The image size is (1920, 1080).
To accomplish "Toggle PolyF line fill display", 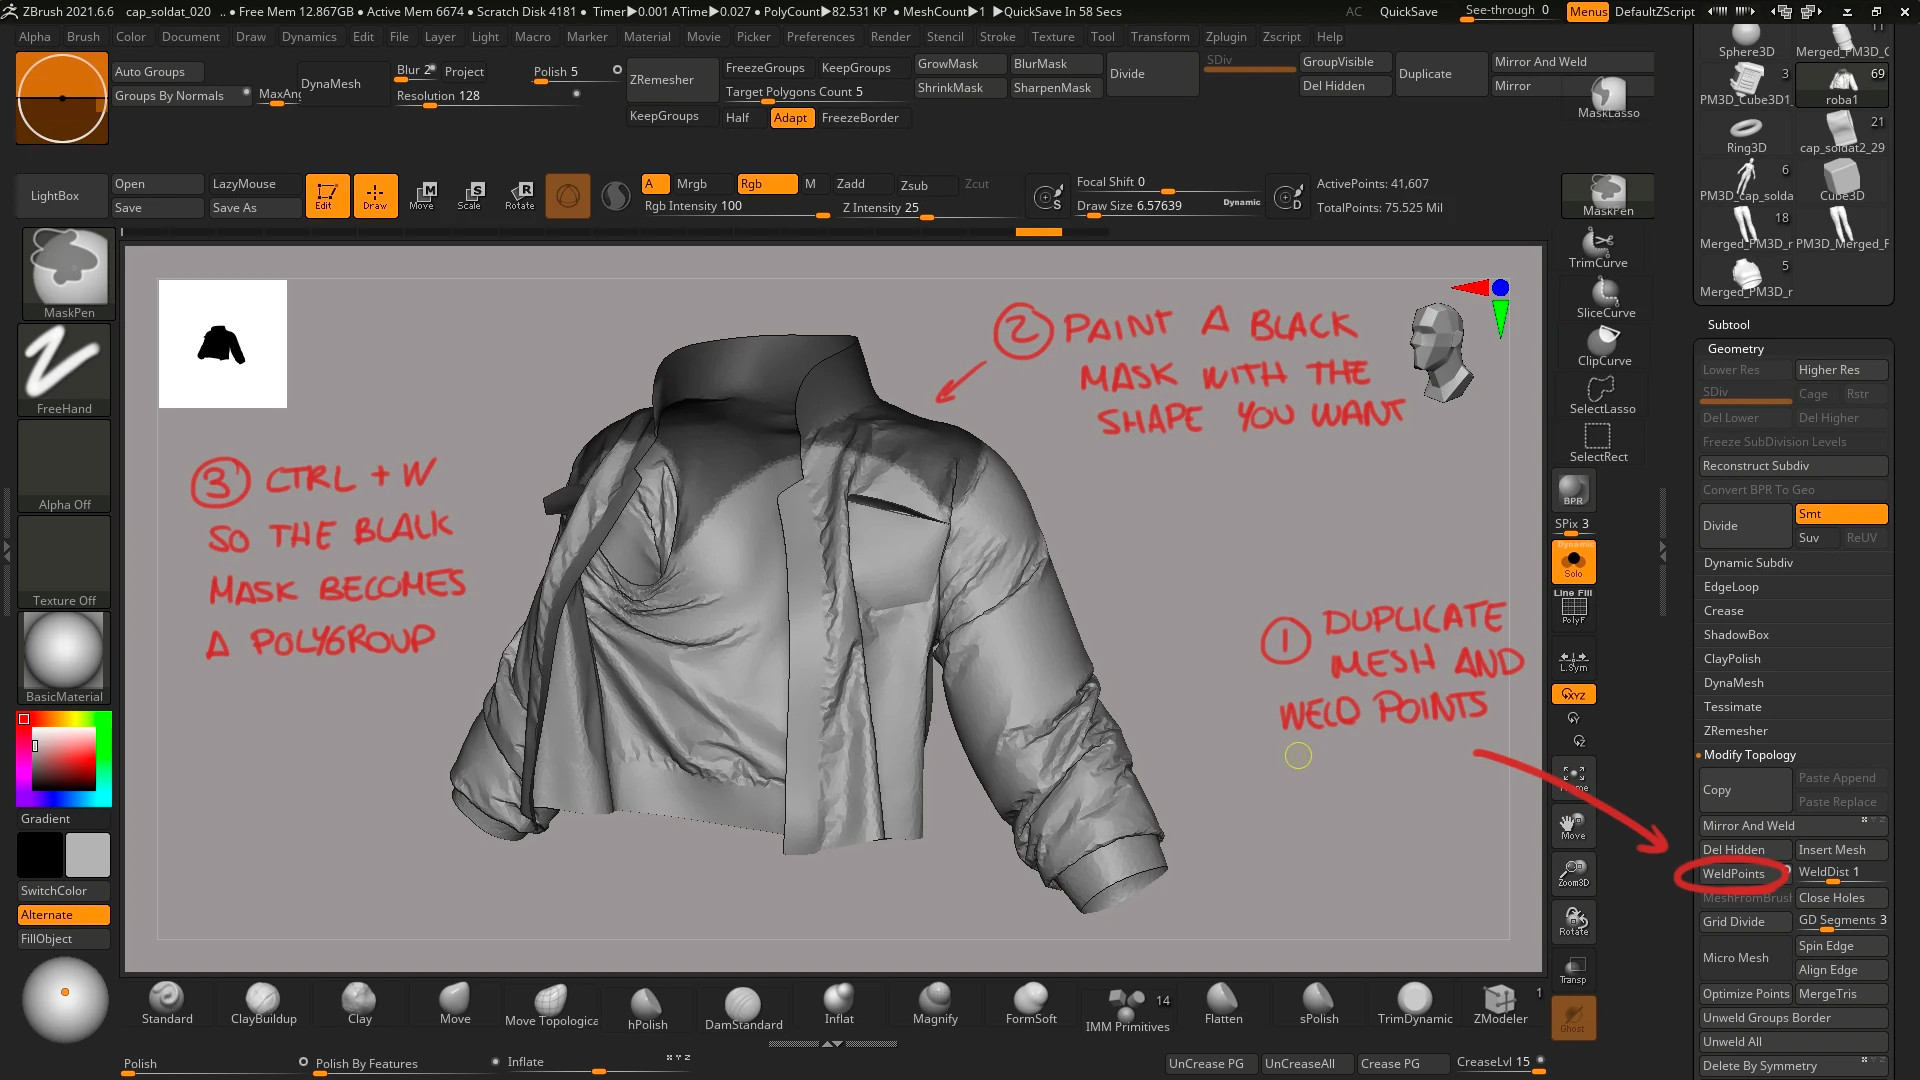I will (1573, 609).
